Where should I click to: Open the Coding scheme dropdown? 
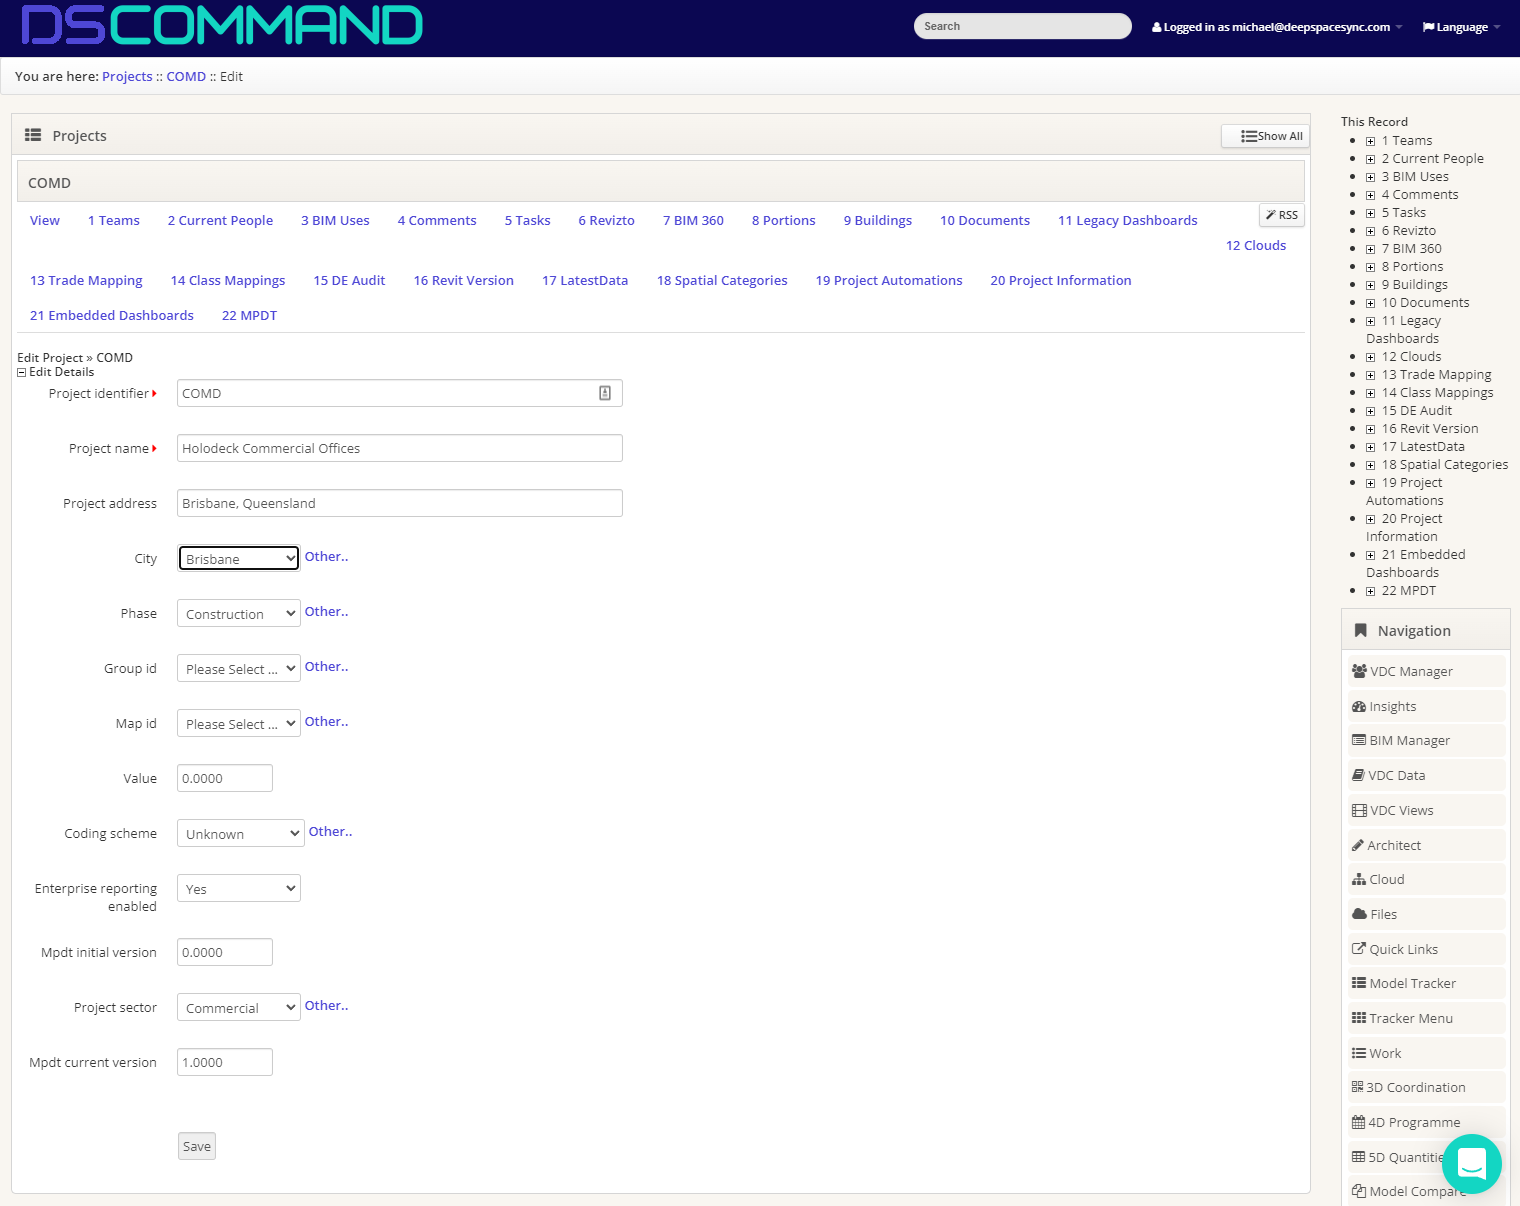pos(241,833)
